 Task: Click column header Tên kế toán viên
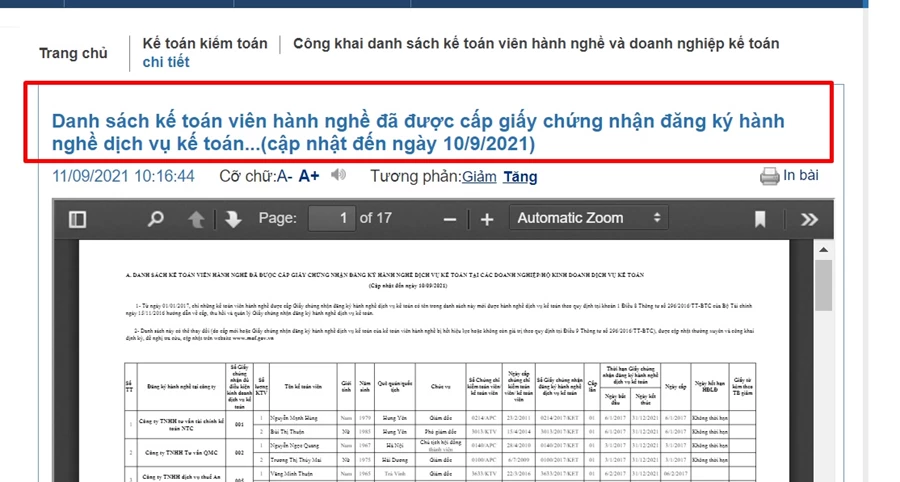tap(303, 387)
